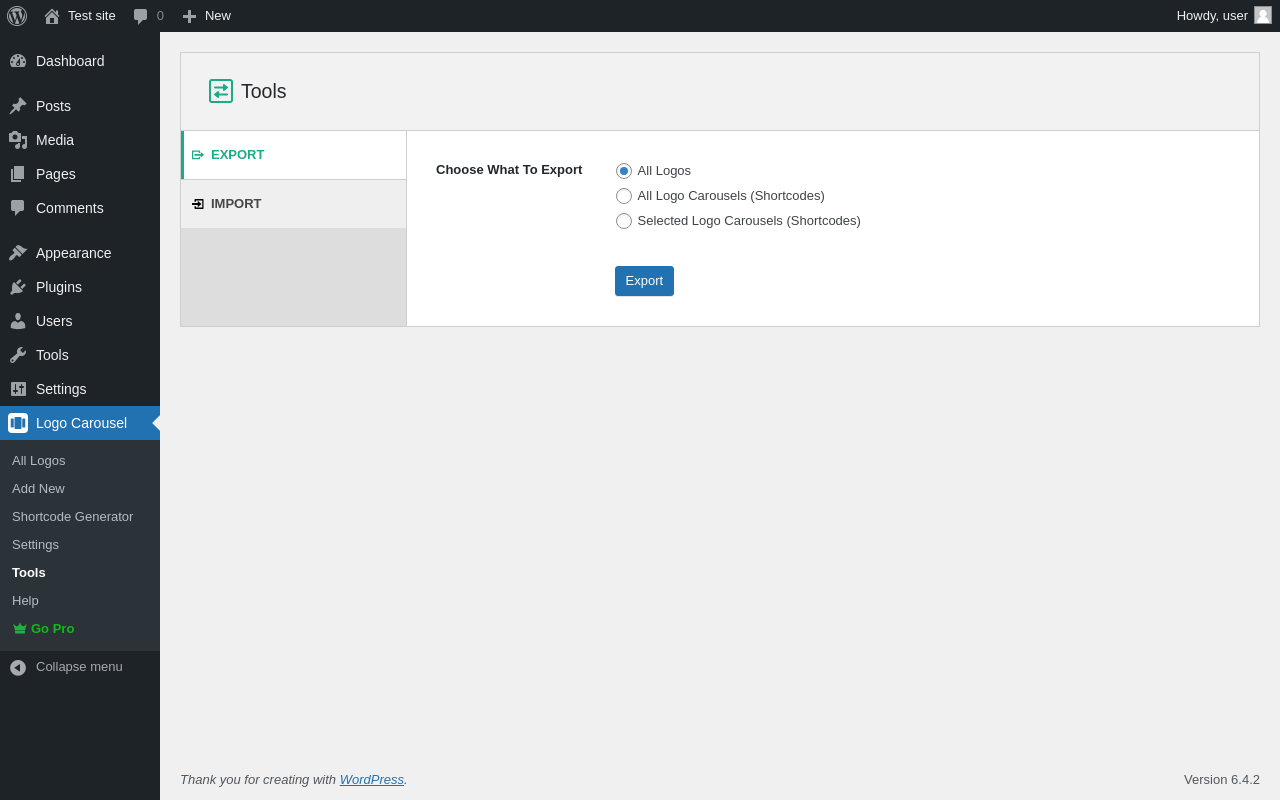Open the Comments menu item

[x=80, y=208]
